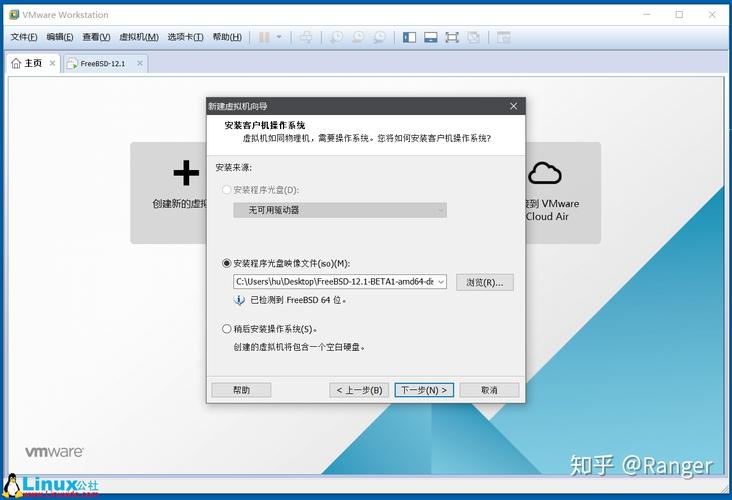Click the 帮助 button in the wizard
The width and height of the screenshot is (732, 500).
[241, 390]
